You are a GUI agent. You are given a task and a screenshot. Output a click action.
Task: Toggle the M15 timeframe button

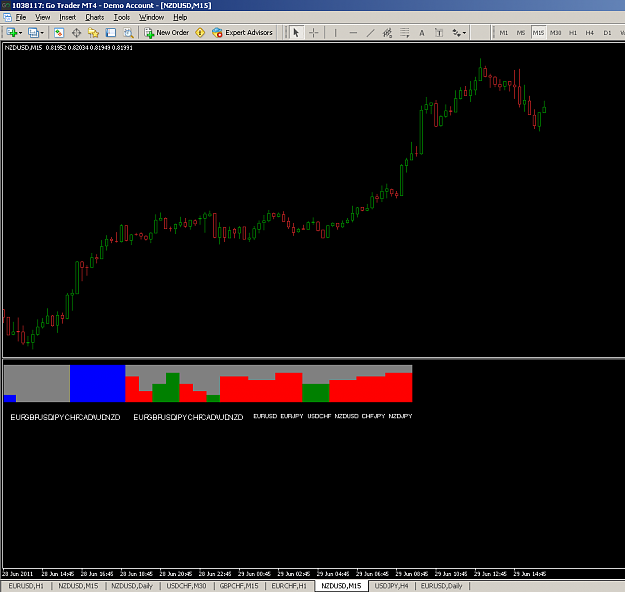click(x=538, y=33)
